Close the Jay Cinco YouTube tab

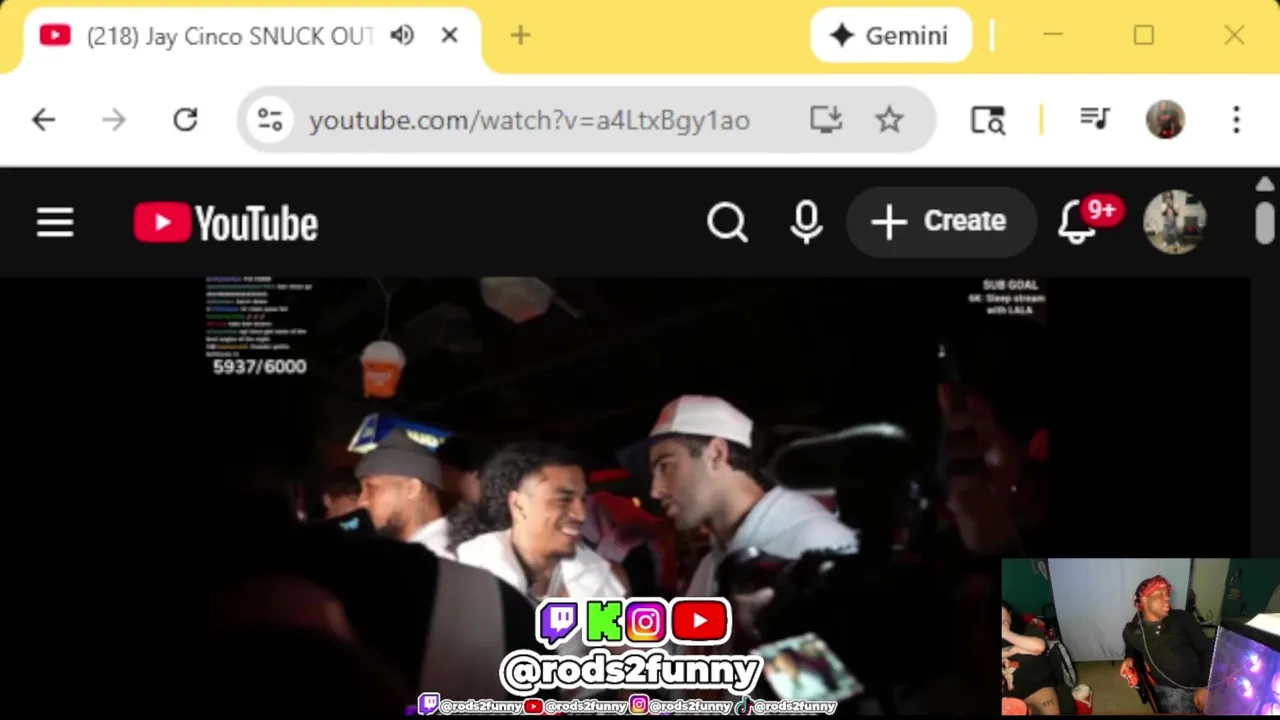[449, 36]
